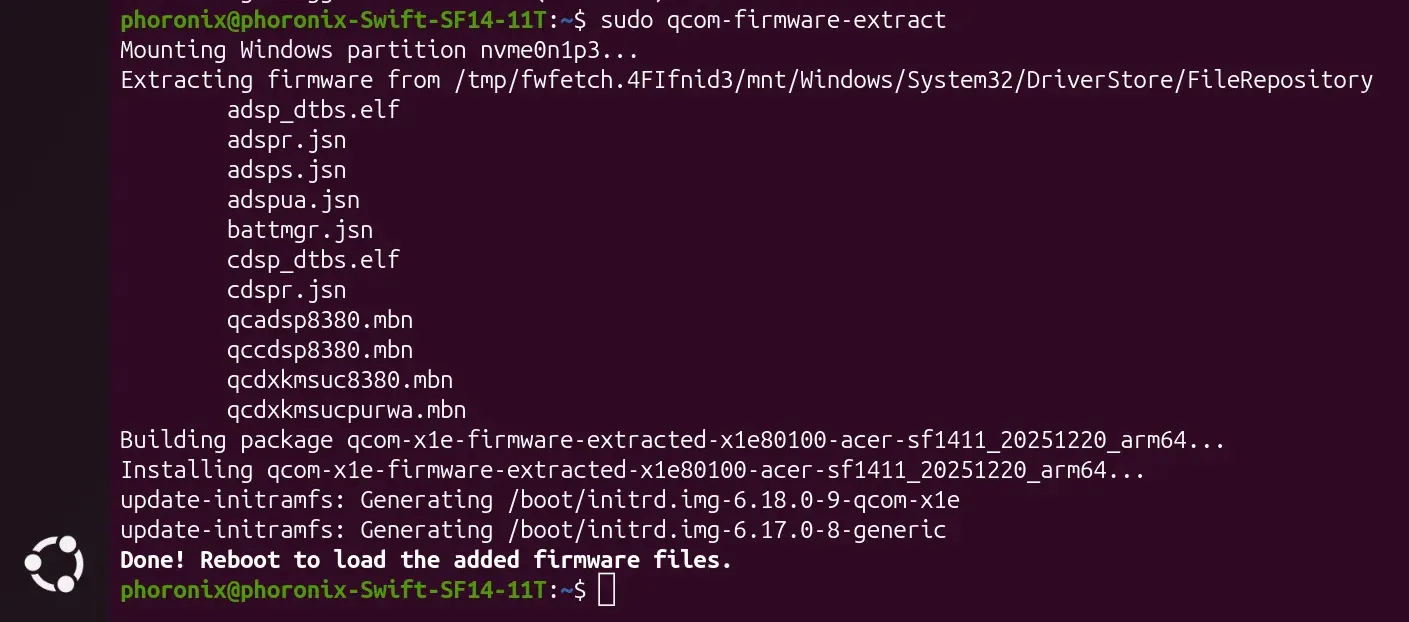Click the adspua.jsn filename line
The width and height of the screenshot is (1409, 622).
click(293, 200)
